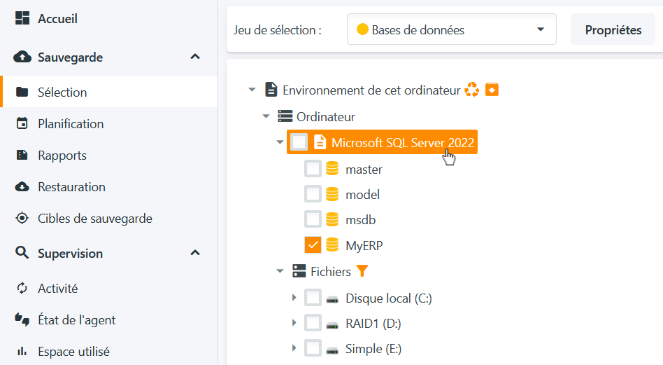The width and height of the screenshot is (663, 365).
Task: Expand the RAID1 (D:) node
Action: pos(294,323)
